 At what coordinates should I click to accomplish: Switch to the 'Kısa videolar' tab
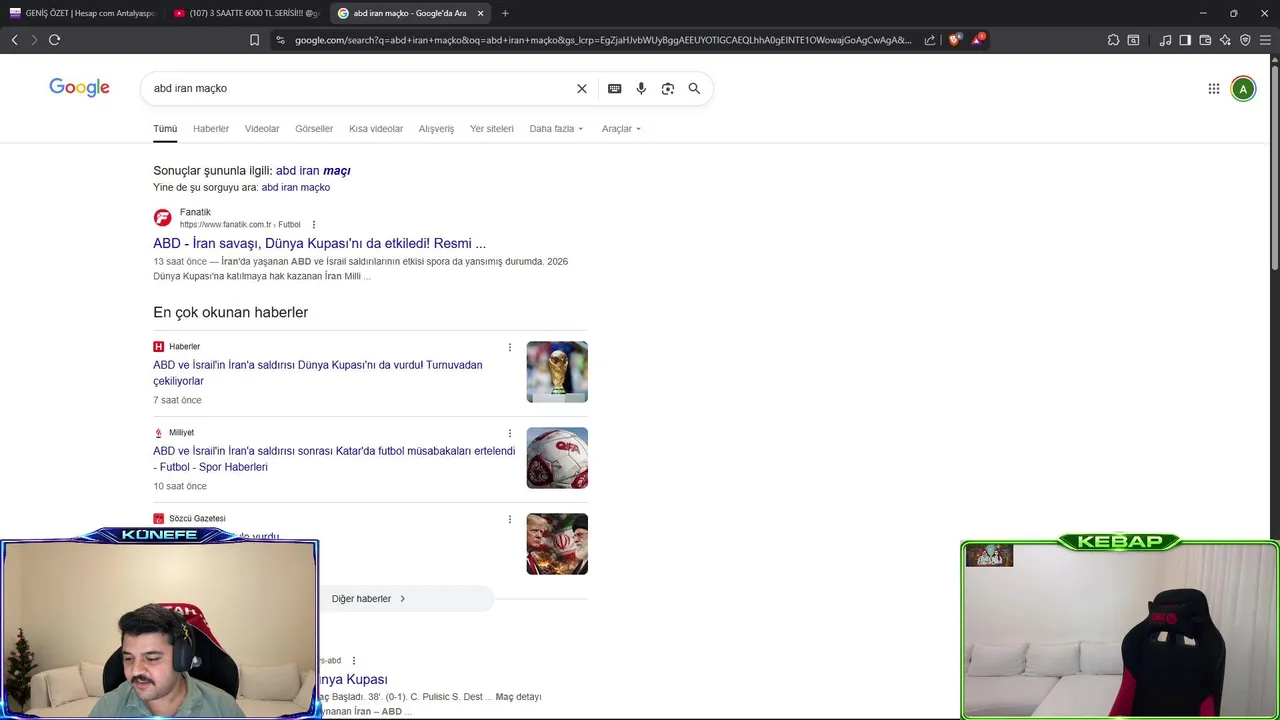coord(376,129)
